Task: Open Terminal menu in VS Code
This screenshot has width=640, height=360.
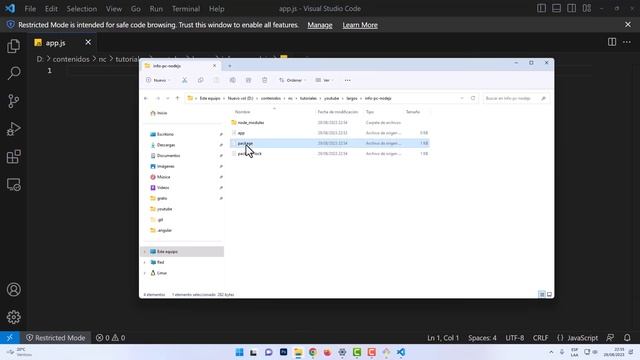Action: pyautogui.click(x=186, y=9)
